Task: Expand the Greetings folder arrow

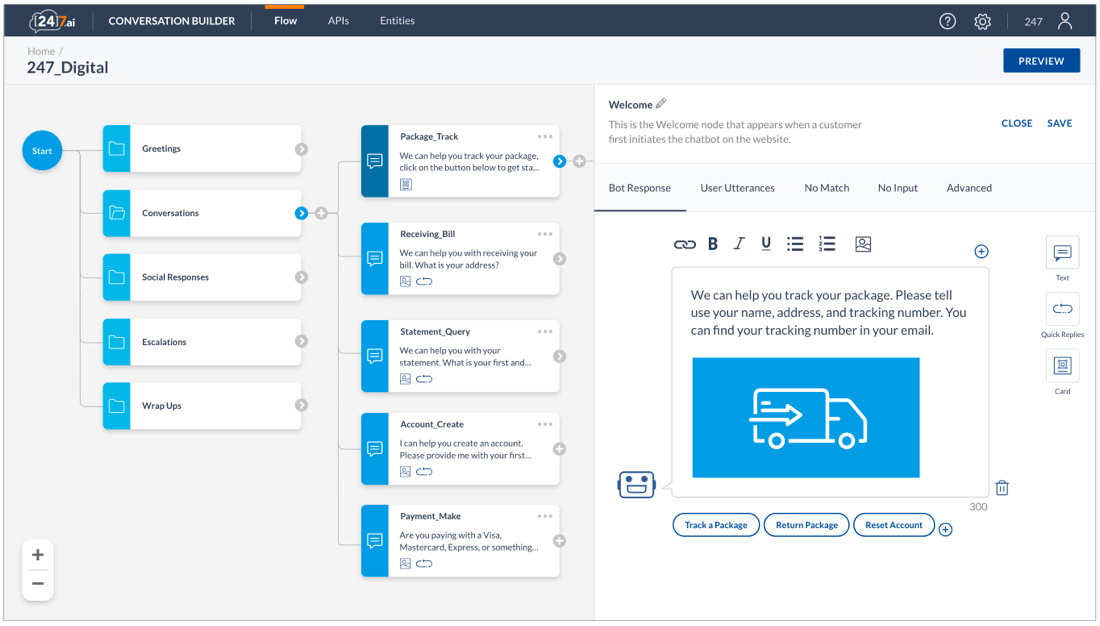Action: [301, 149]
